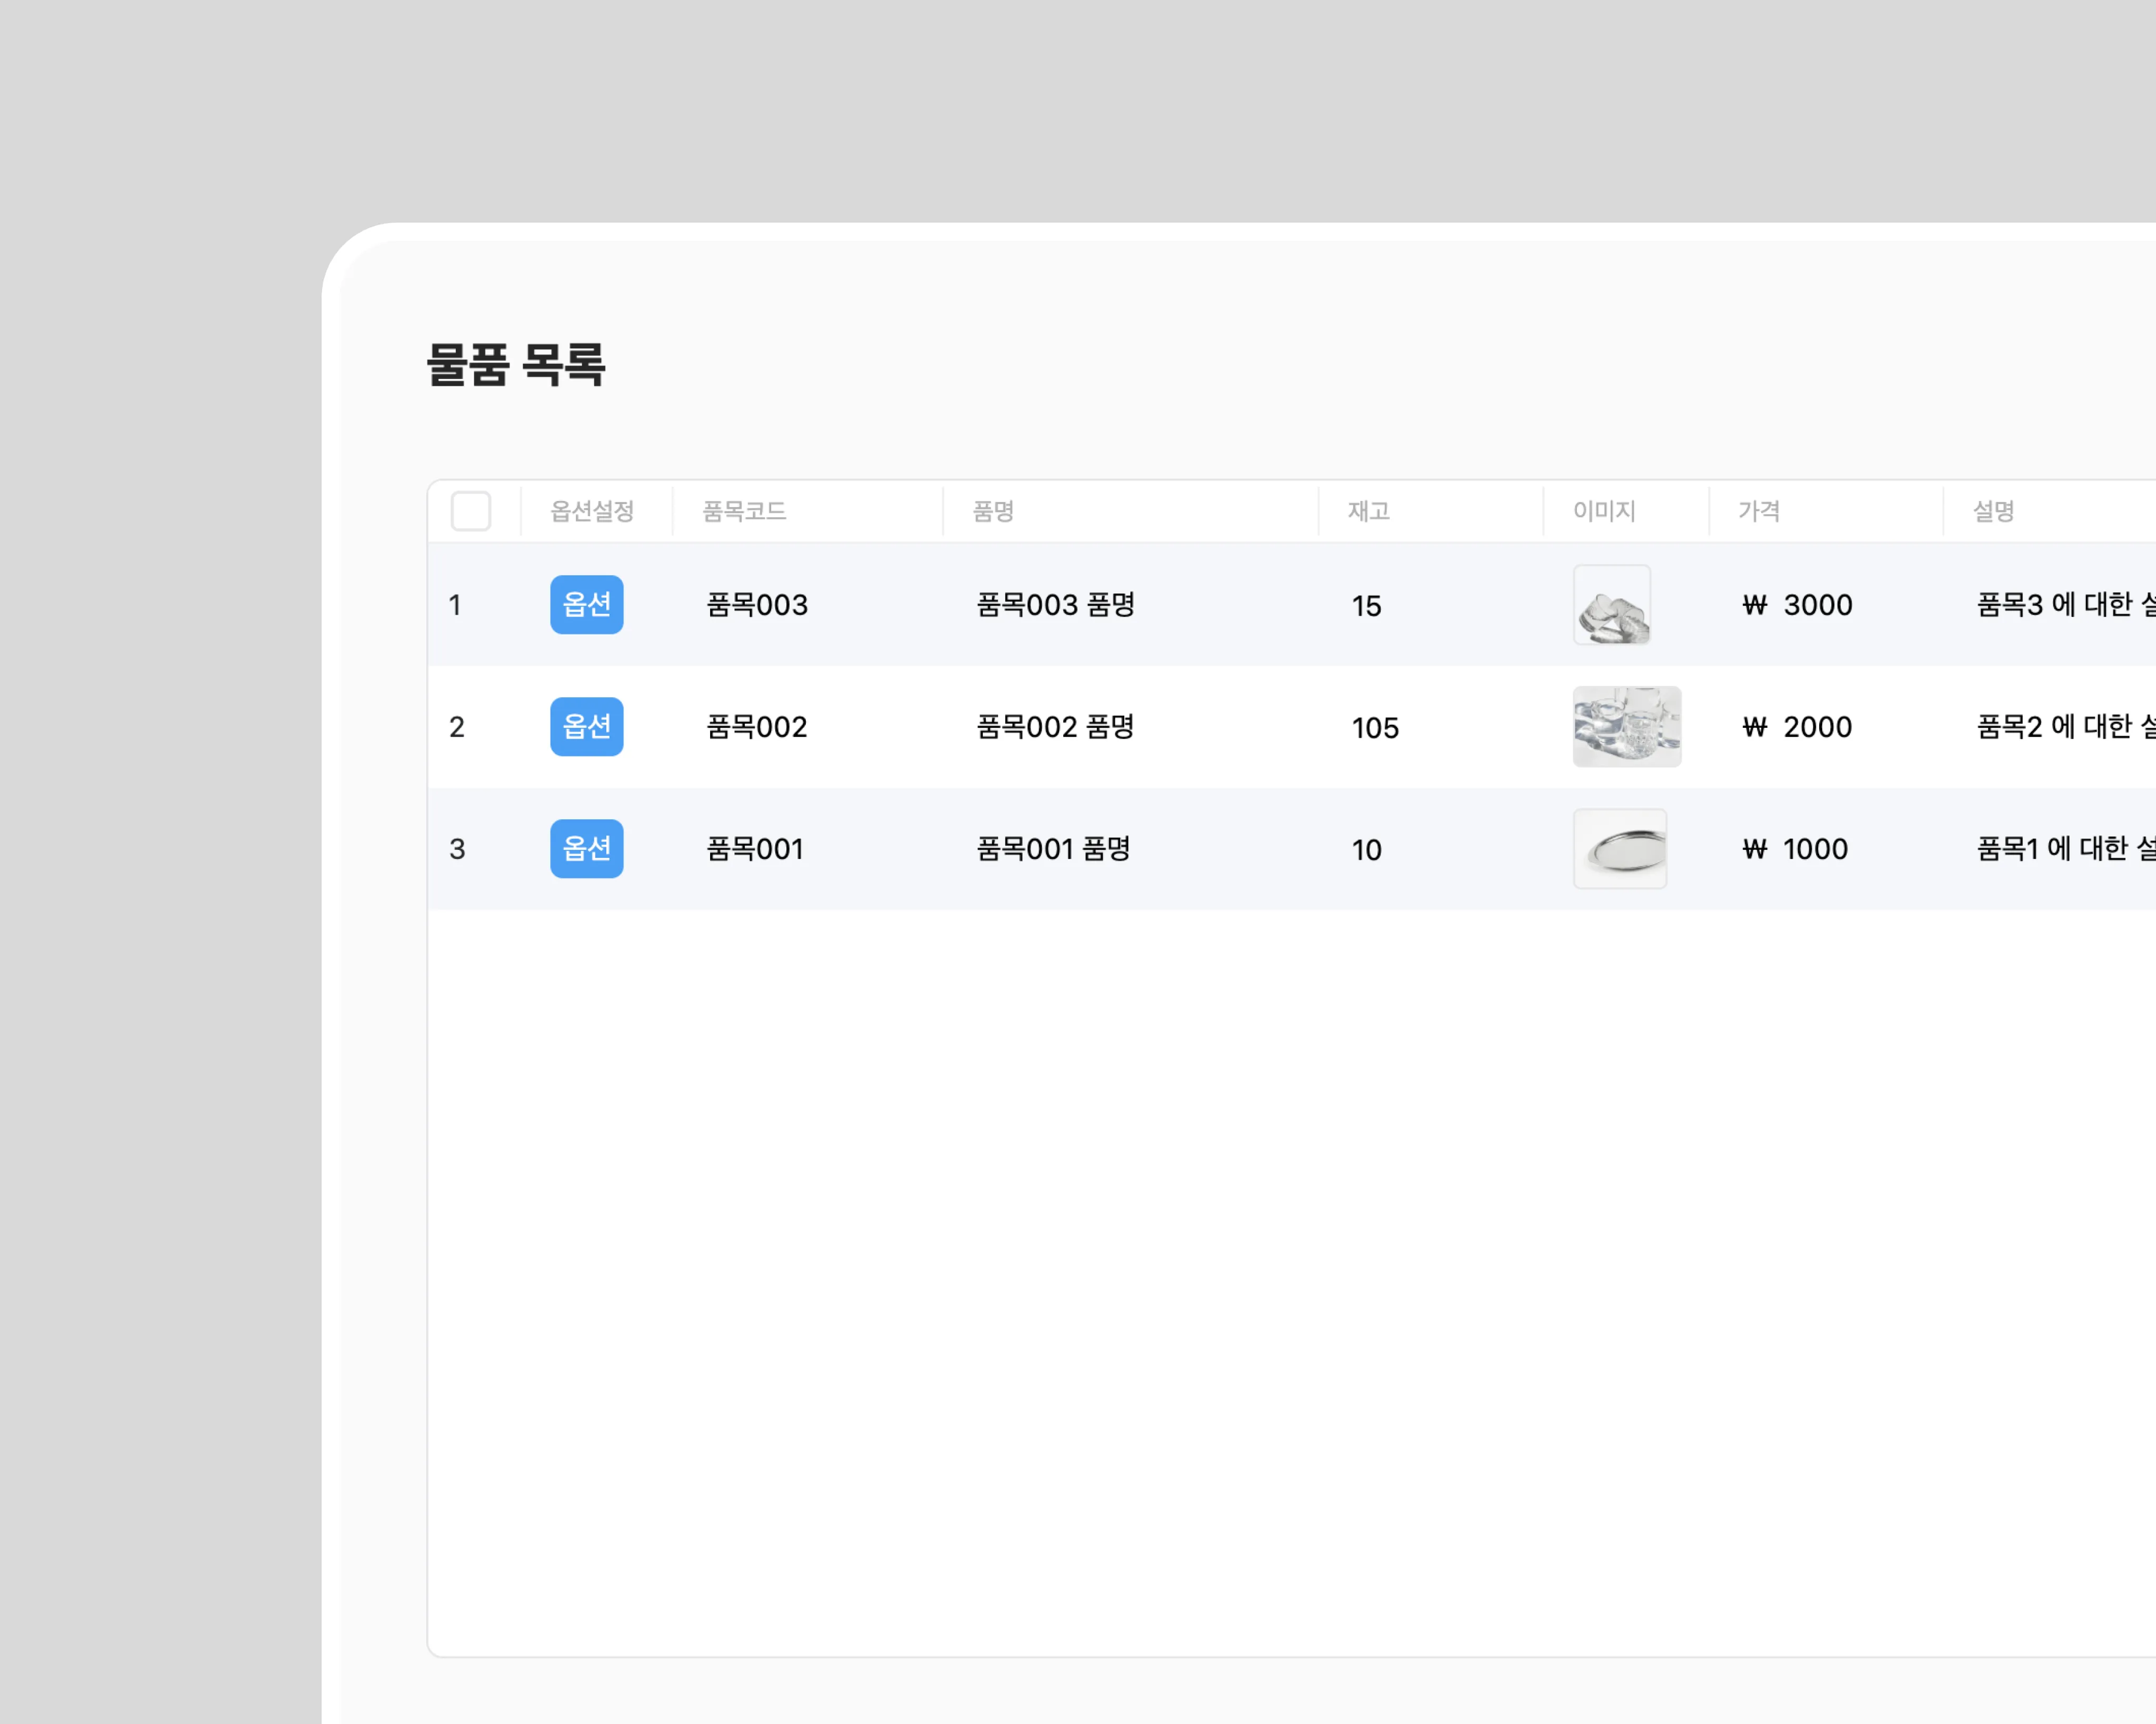
Task: Open the 품목001 silver plate thumbnail
Action: coord(1619,848)
